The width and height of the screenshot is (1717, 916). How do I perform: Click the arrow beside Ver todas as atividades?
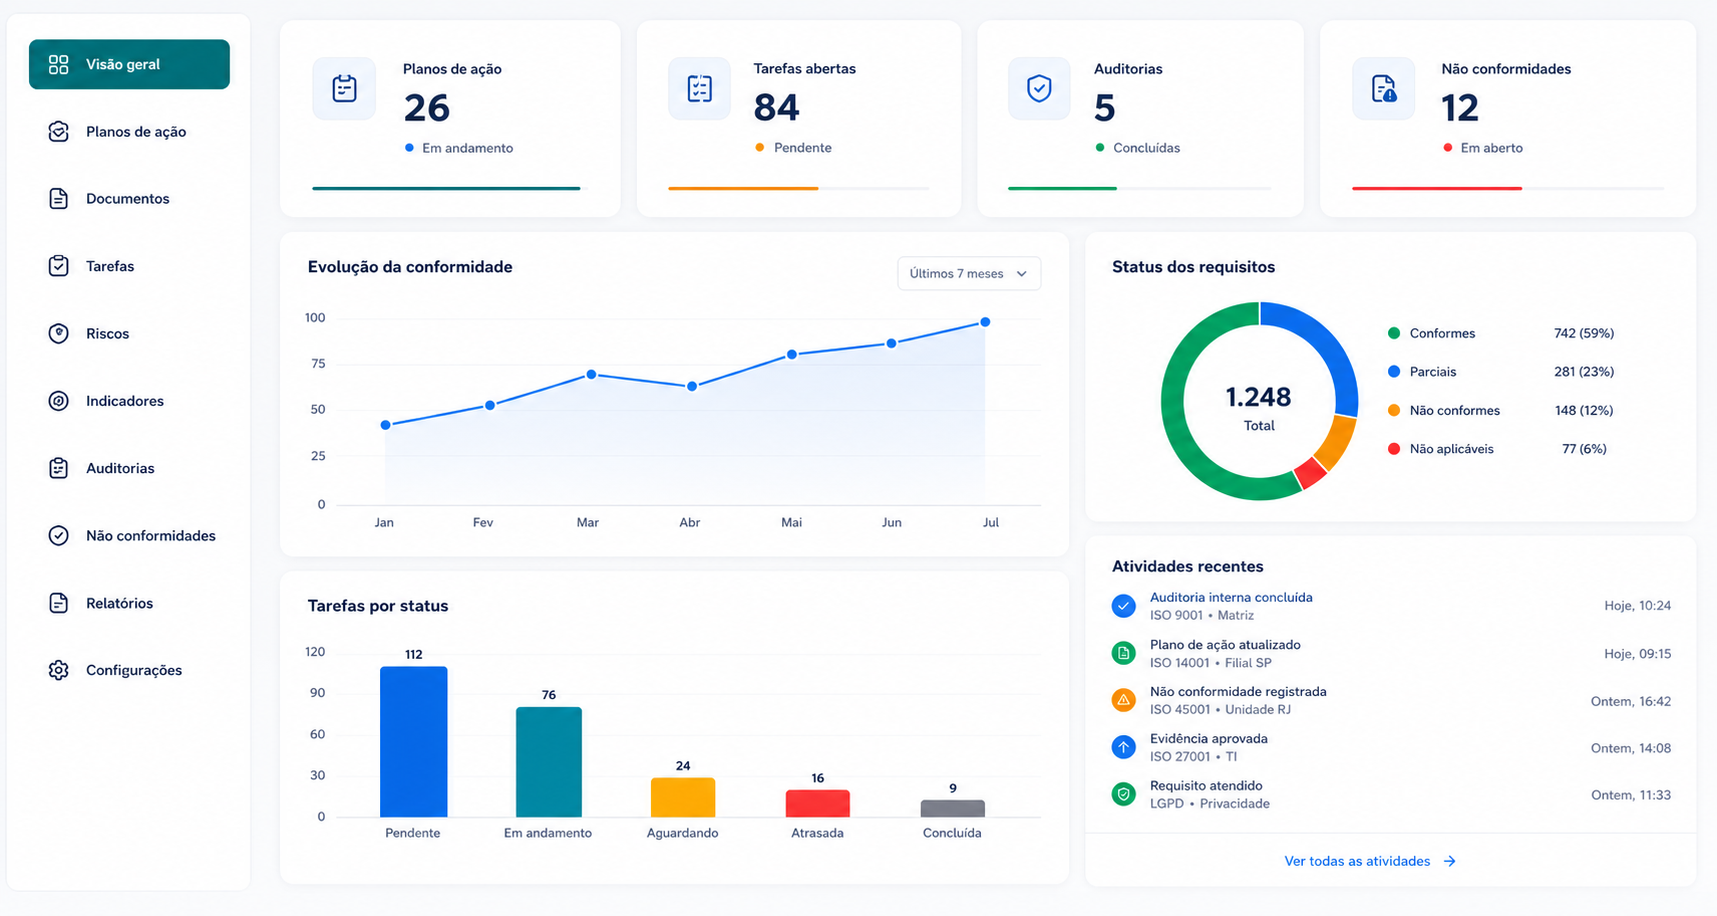click(1449, 861)
